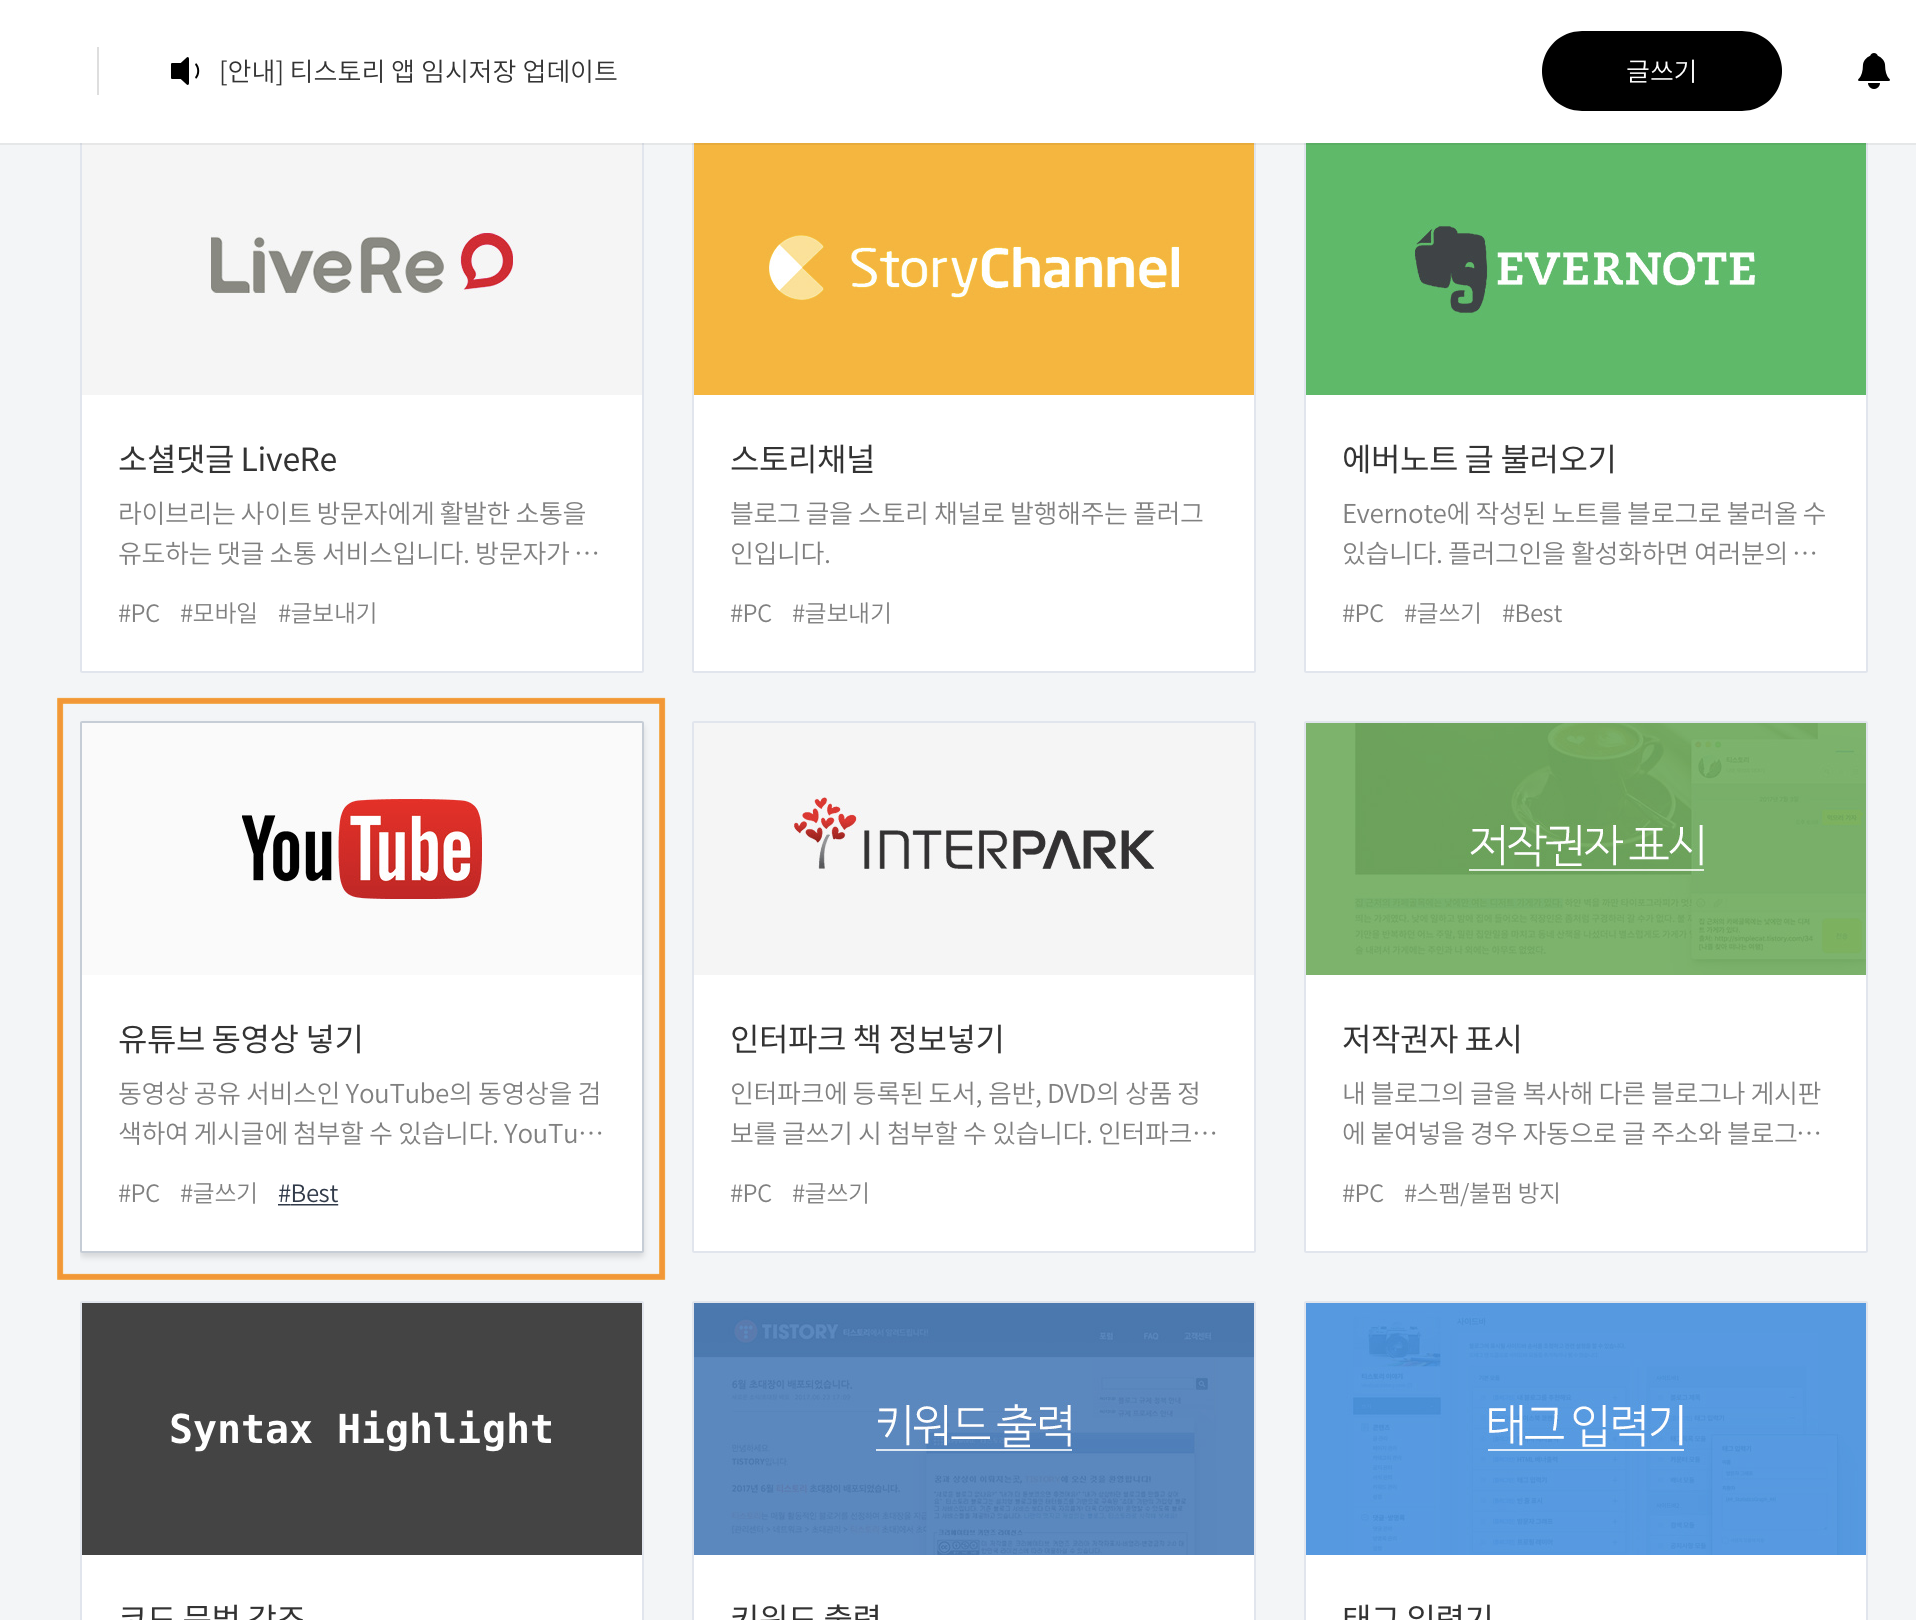
Task: Click the 스토리채널 description text
Action: 967,533
